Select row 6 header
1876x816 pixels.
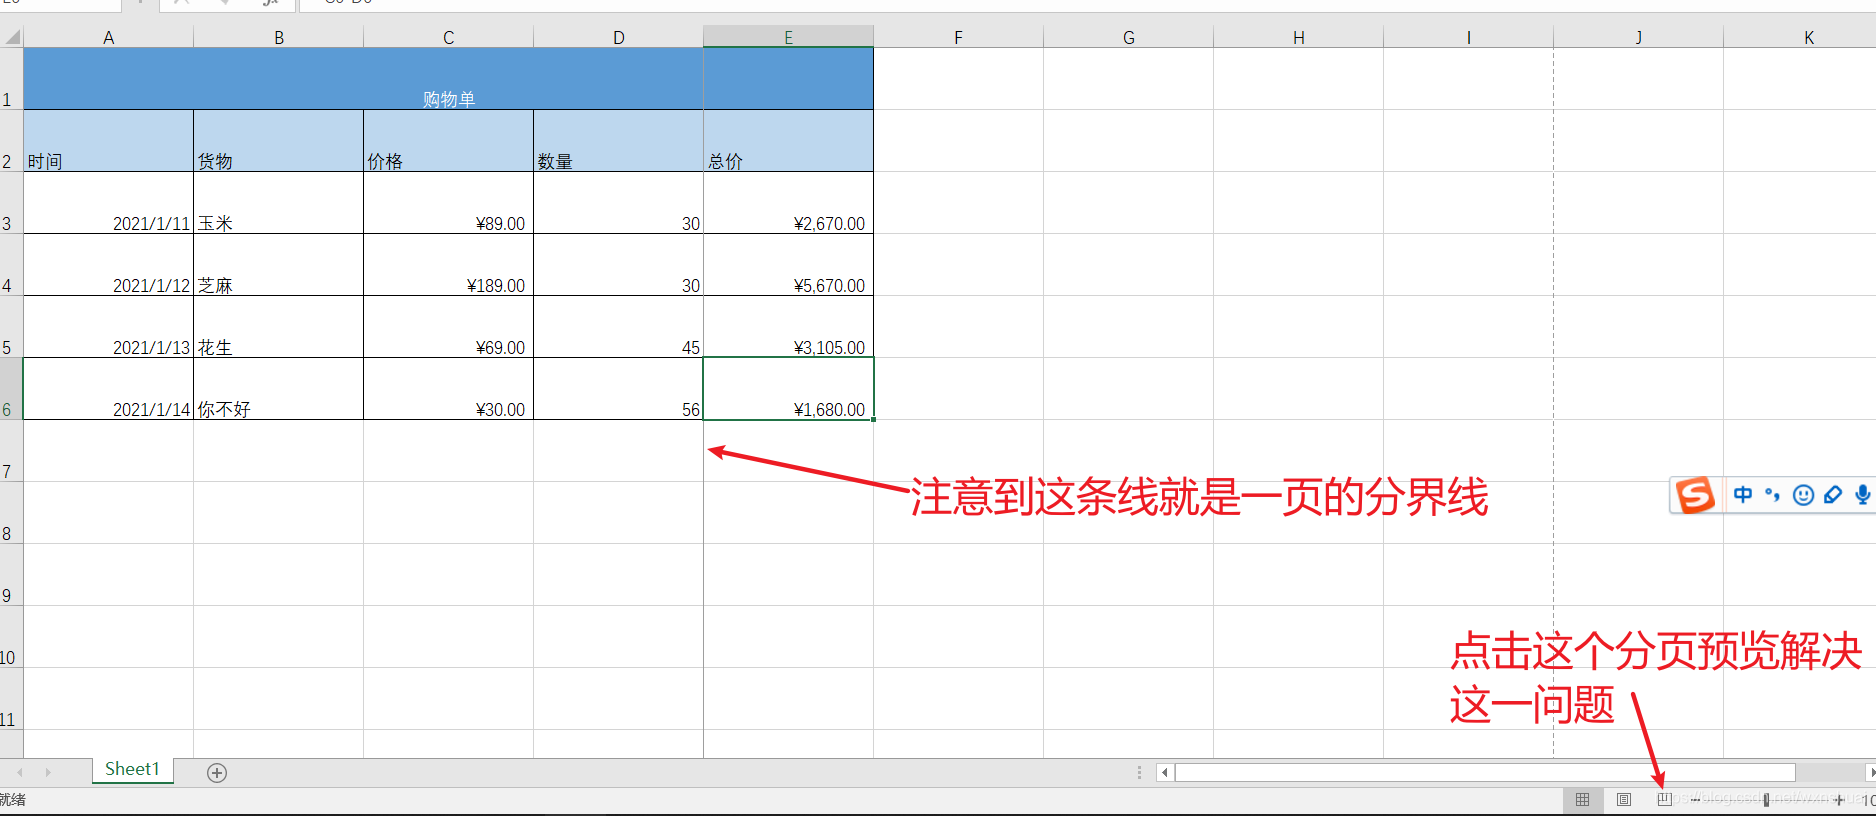[11, 389]
